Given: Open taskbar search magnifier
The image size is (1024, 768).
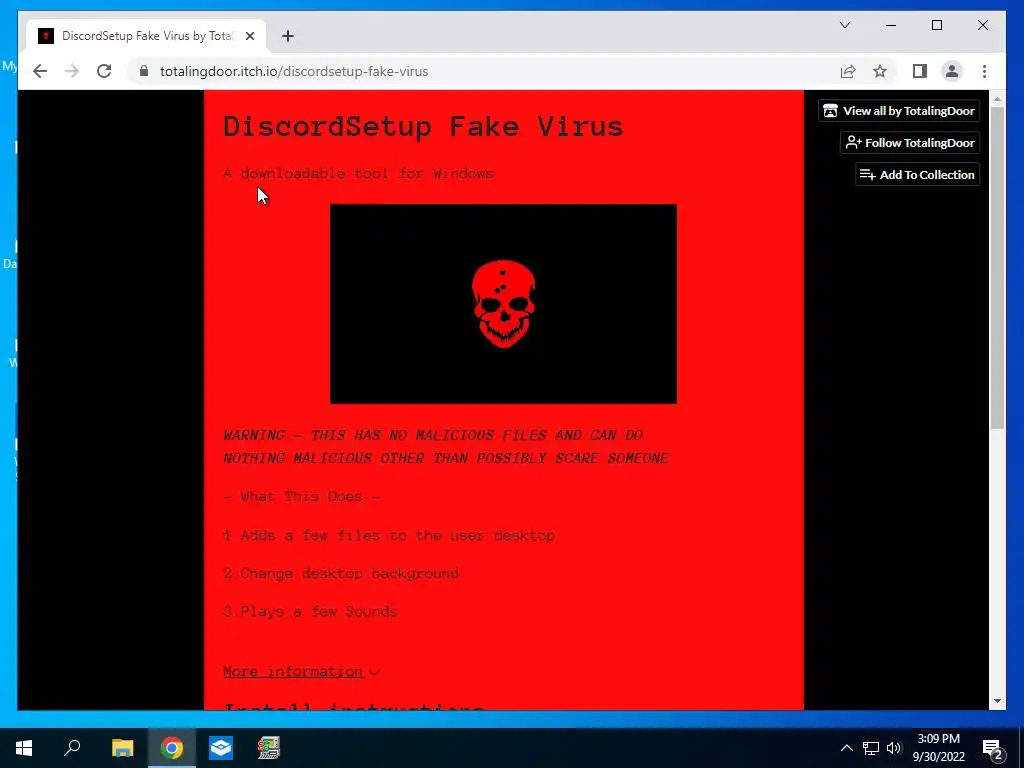Looking at the screenshot, I should click(x=72, y=748).
